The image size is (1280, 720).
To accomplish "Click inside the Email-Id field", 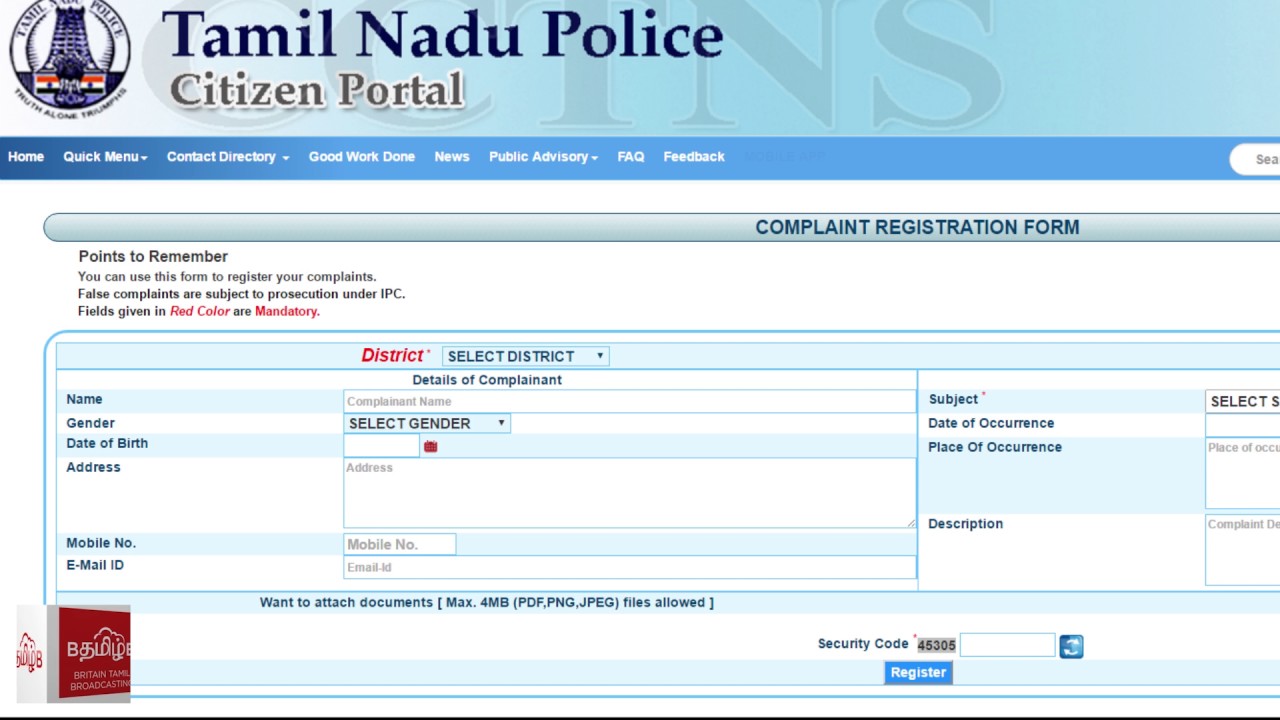I will (628, 567).
